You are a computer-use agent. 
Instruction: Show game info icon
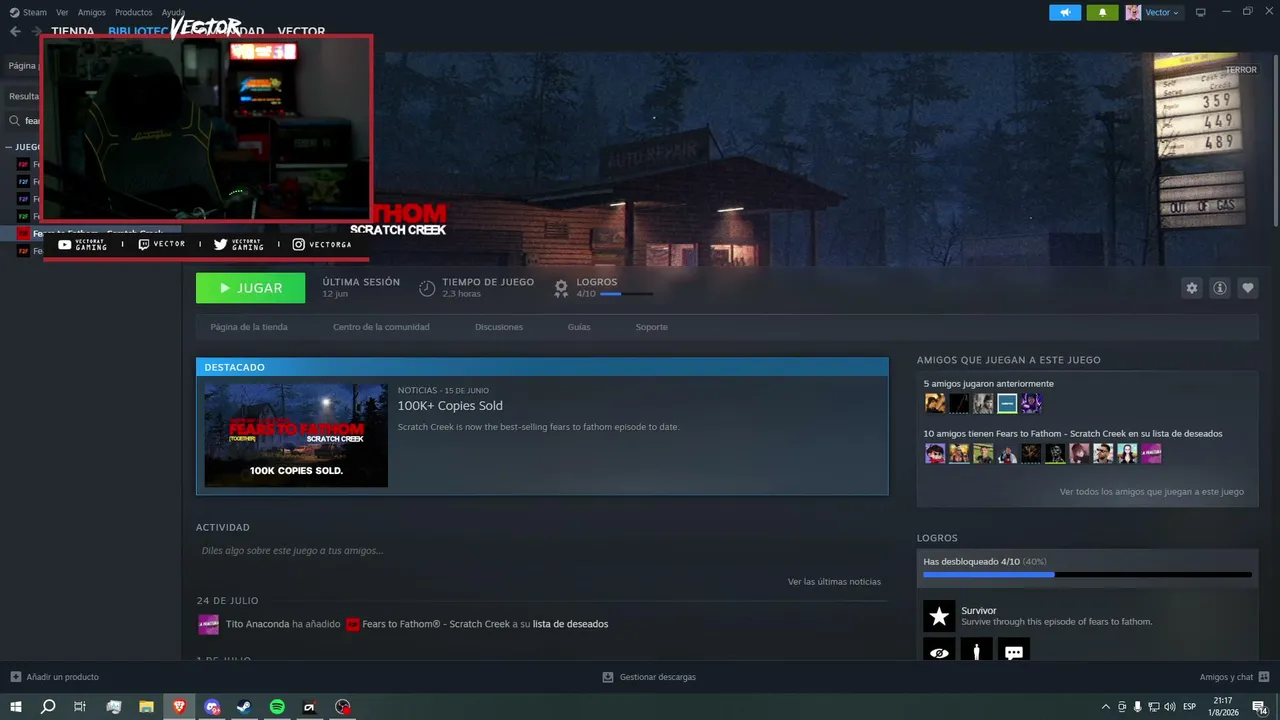(1220, 288)
